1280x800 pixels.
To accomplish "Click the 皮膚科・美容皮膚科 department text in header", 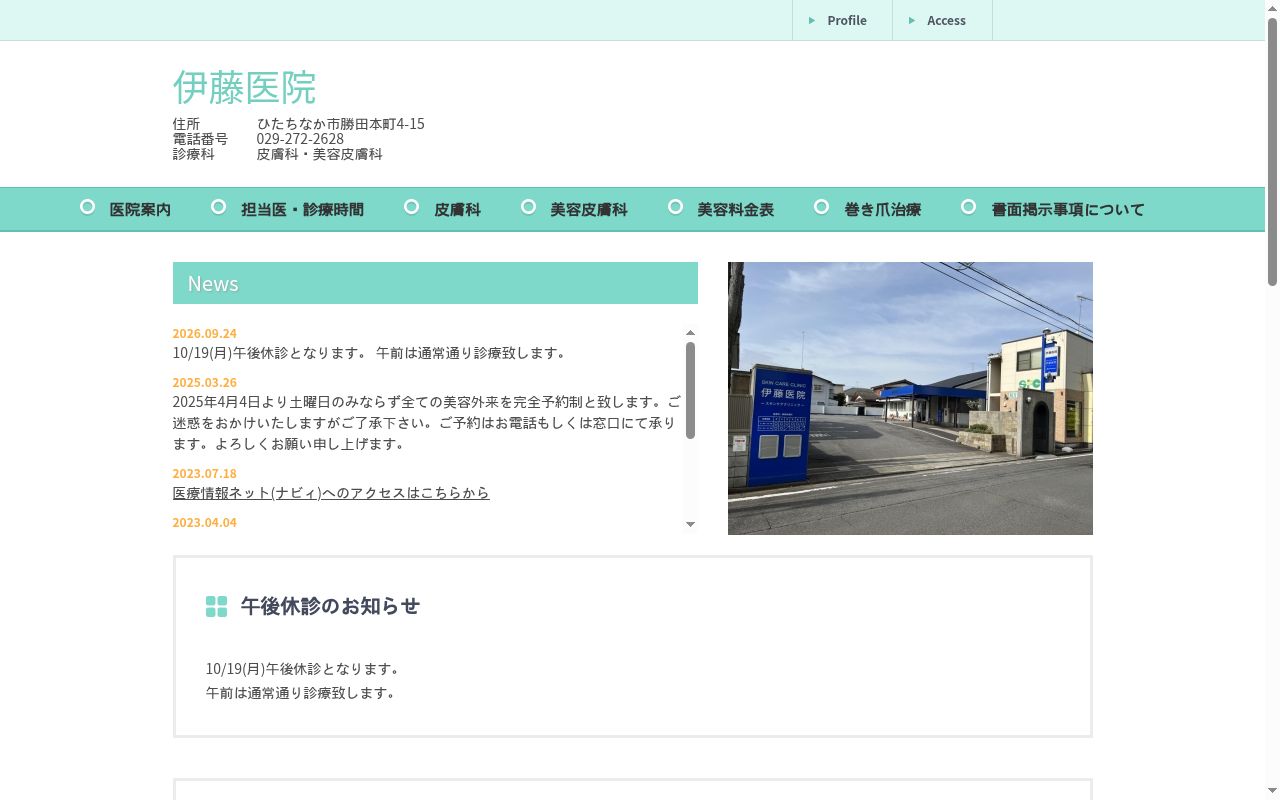I will click(x=320, y=154).
